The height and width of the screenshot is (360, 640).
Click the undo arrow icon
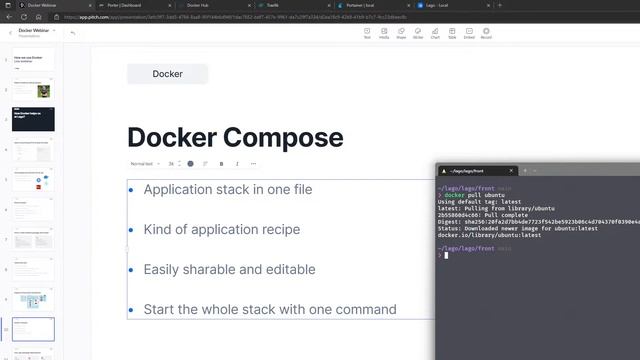point(73,33)
